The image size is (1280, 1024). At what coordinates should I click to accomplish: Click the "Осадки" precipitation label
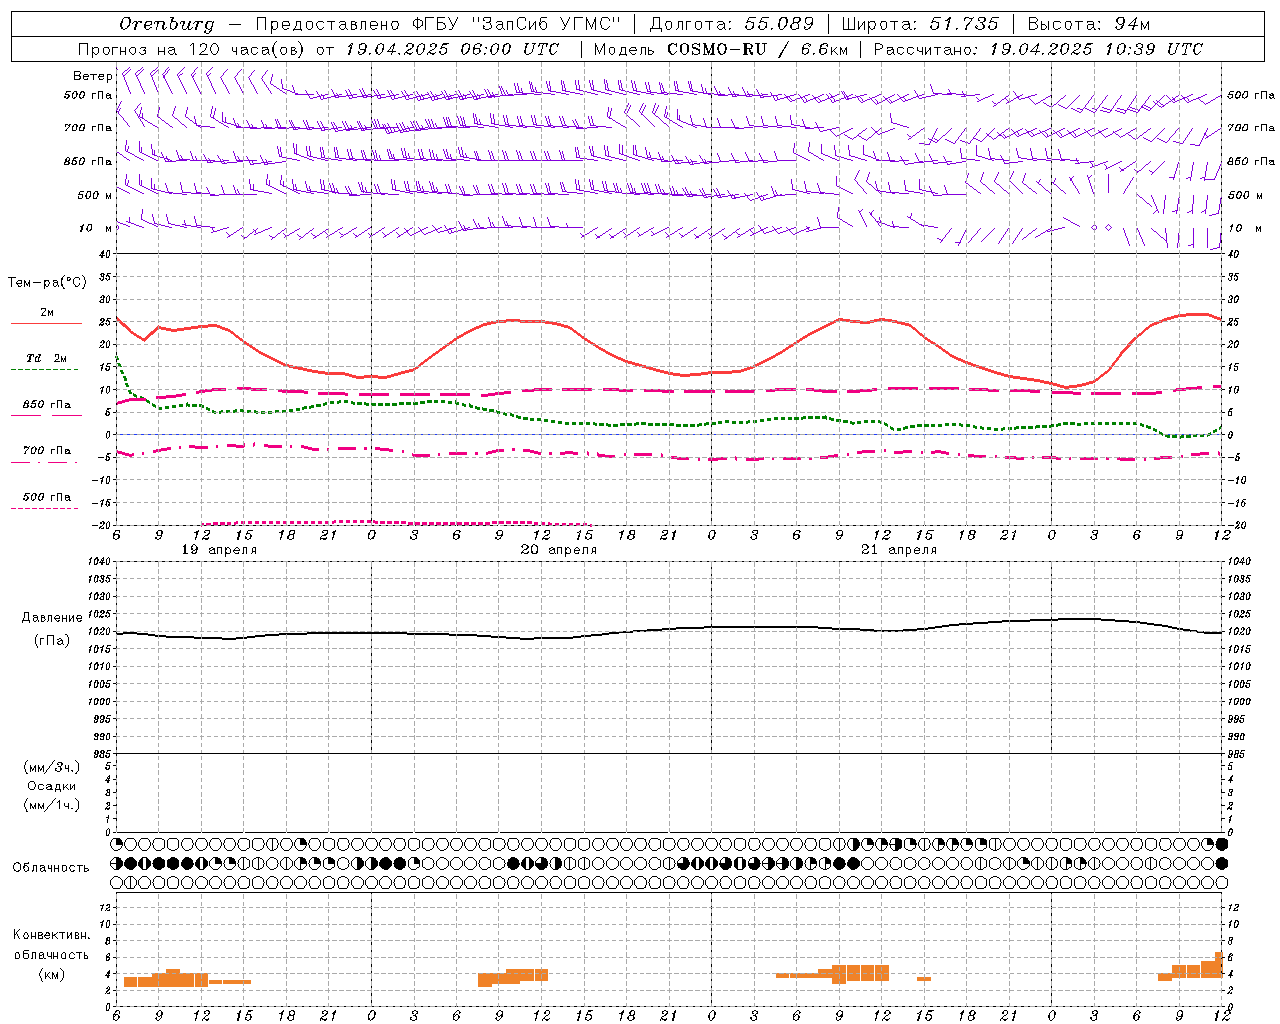coord(52,786)
